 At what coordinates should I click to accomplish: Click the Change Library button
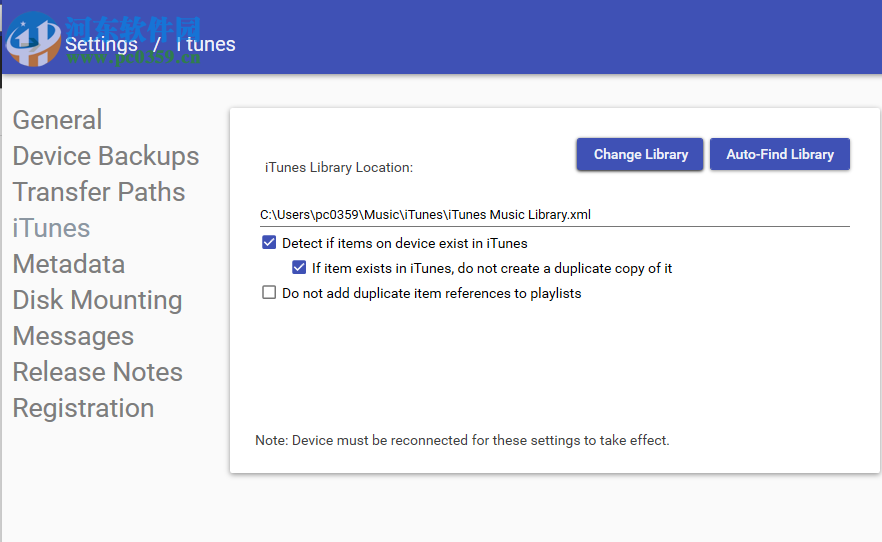click(x=640, y=154)
